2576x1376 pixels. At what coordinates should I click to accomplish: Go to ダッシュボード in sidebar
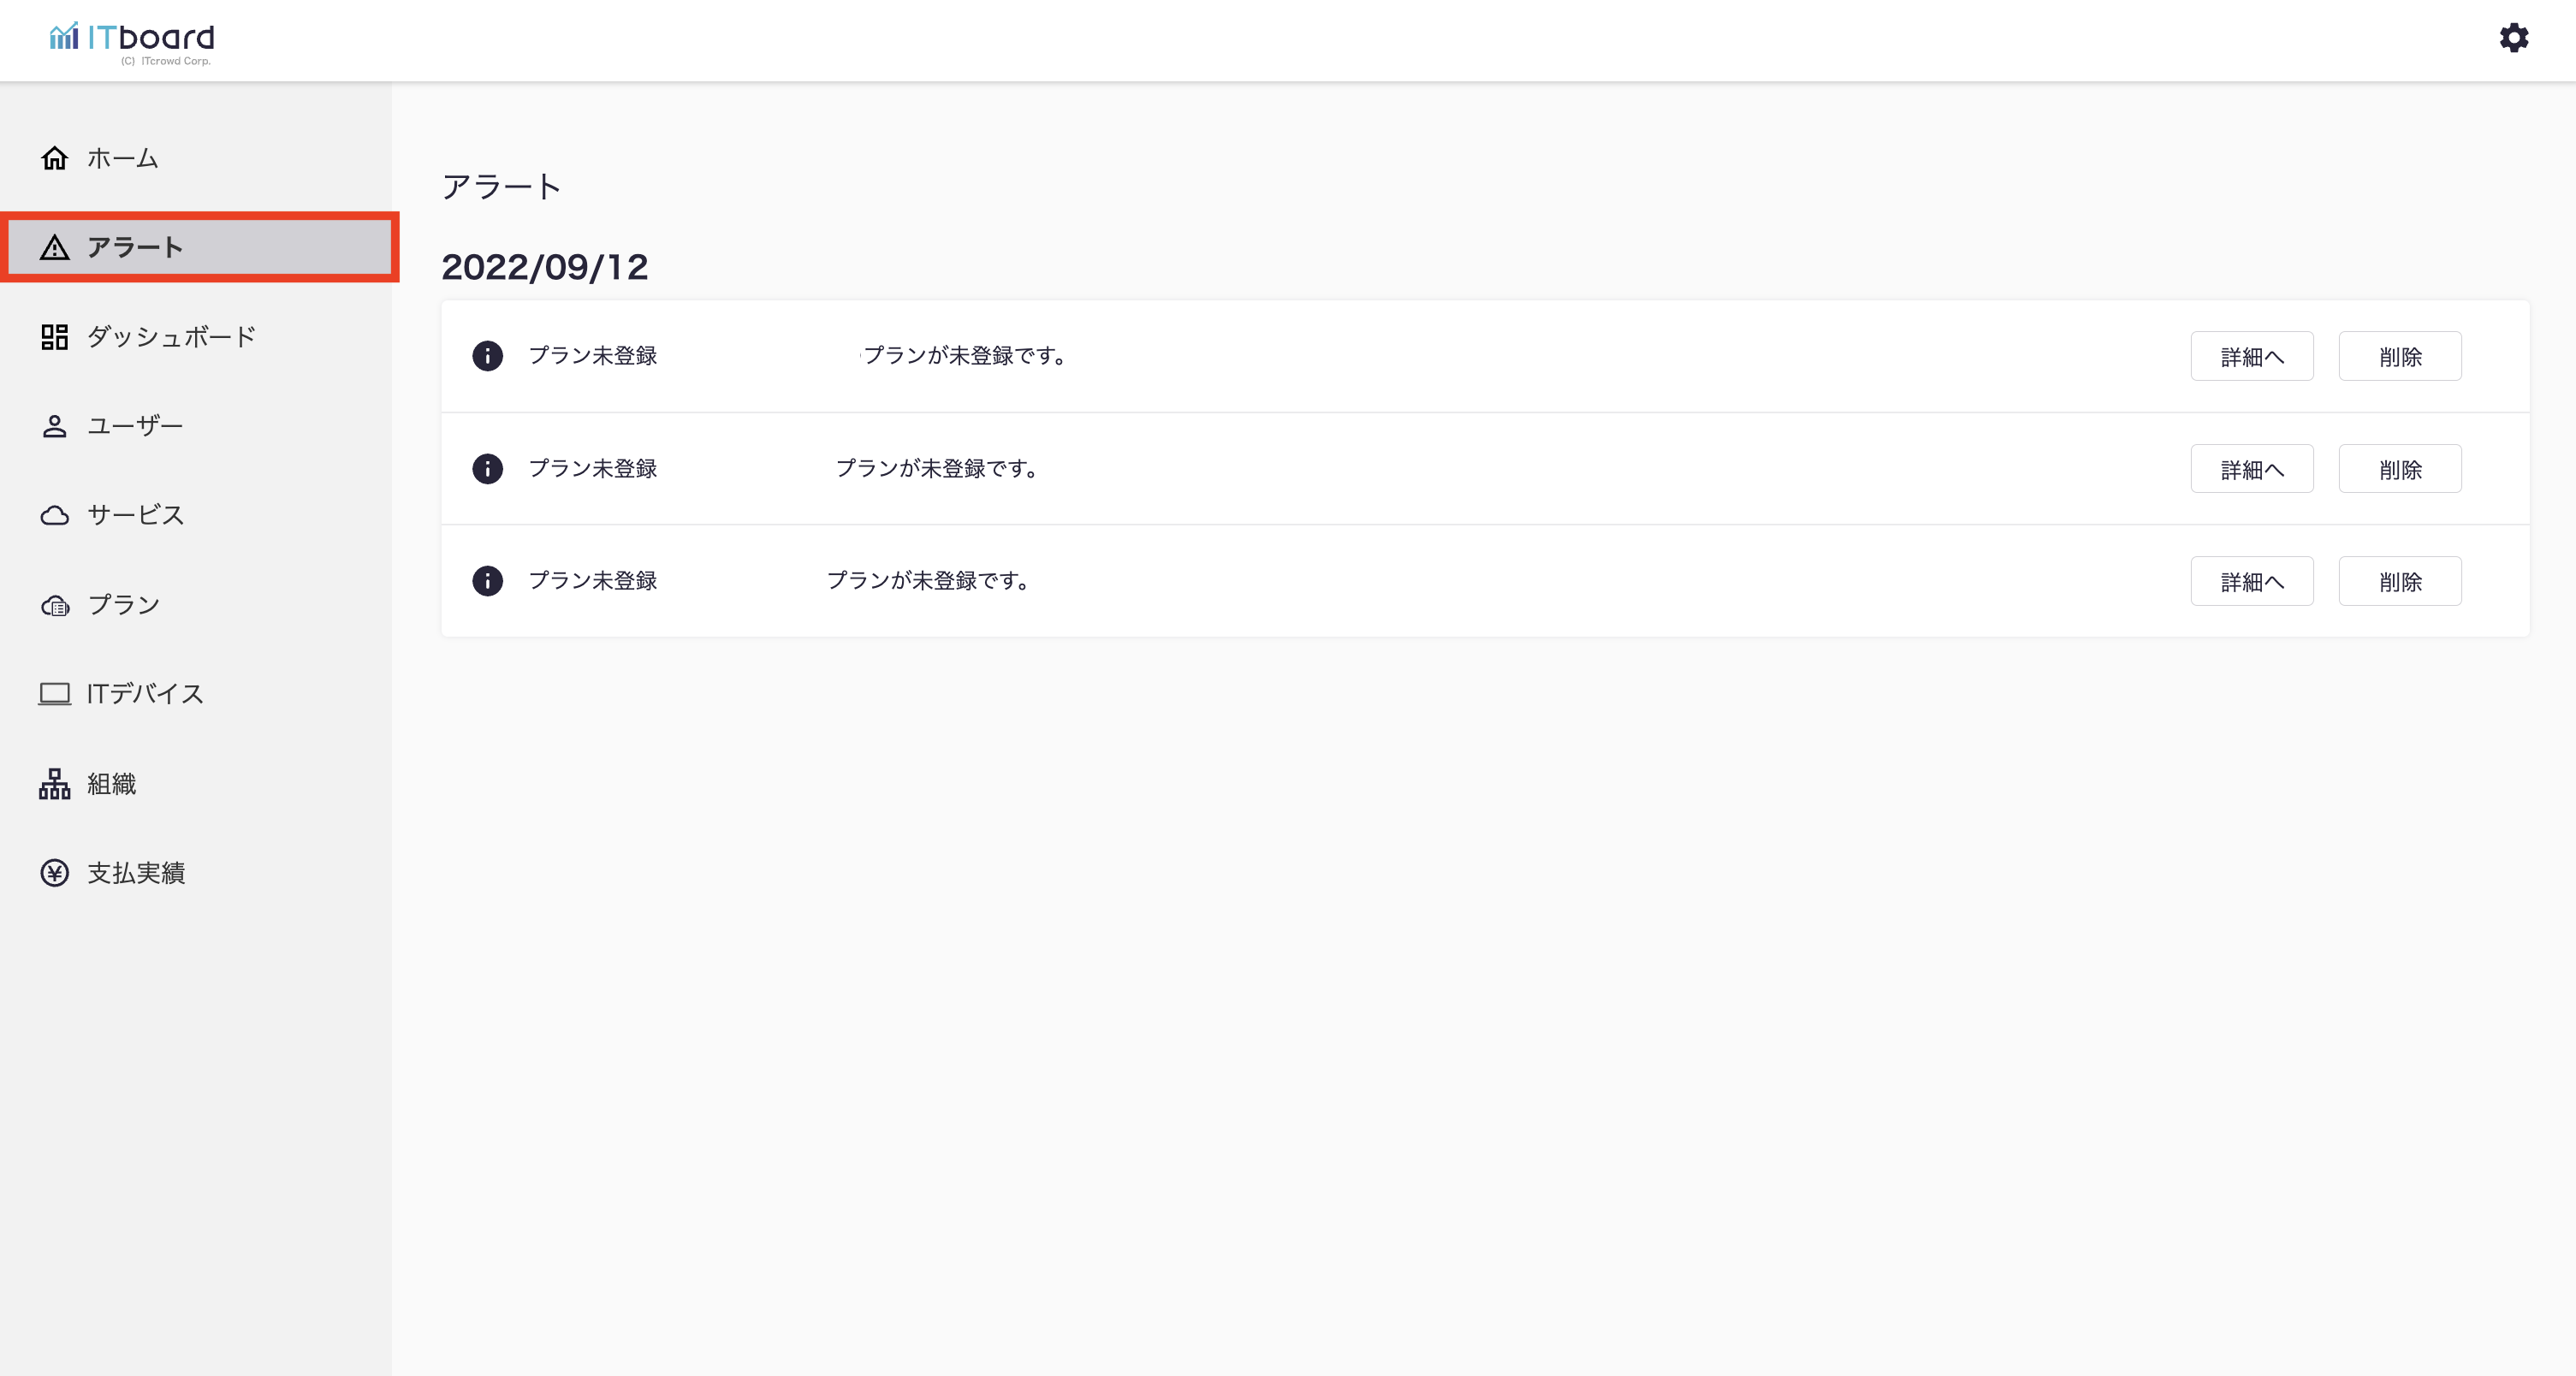tap(171, 337)
